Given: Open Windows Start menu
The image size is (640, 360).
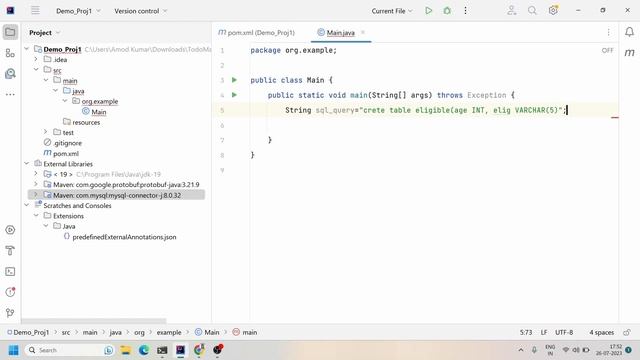Looking at the screenshot, I should click(13, 350).
